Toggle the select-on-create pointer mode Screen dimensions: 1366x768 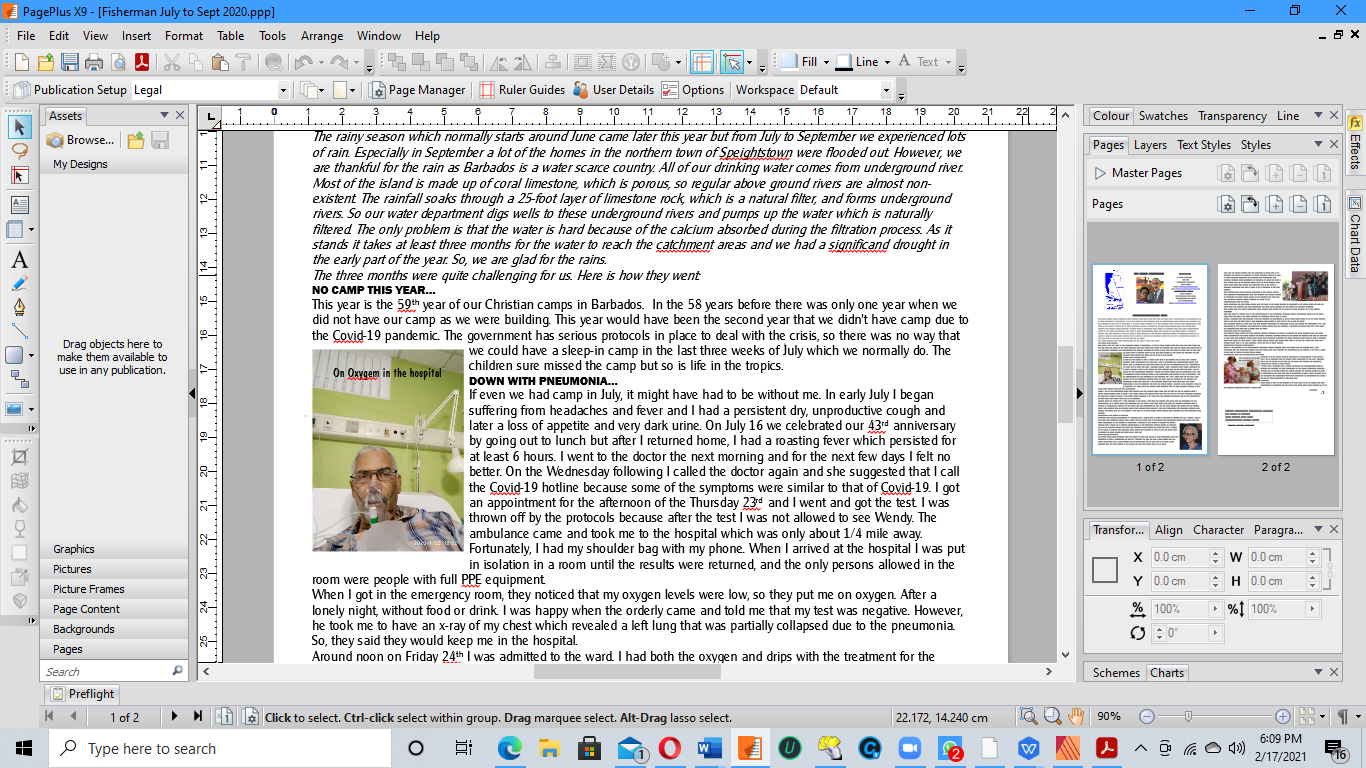(x=730, y=62)
